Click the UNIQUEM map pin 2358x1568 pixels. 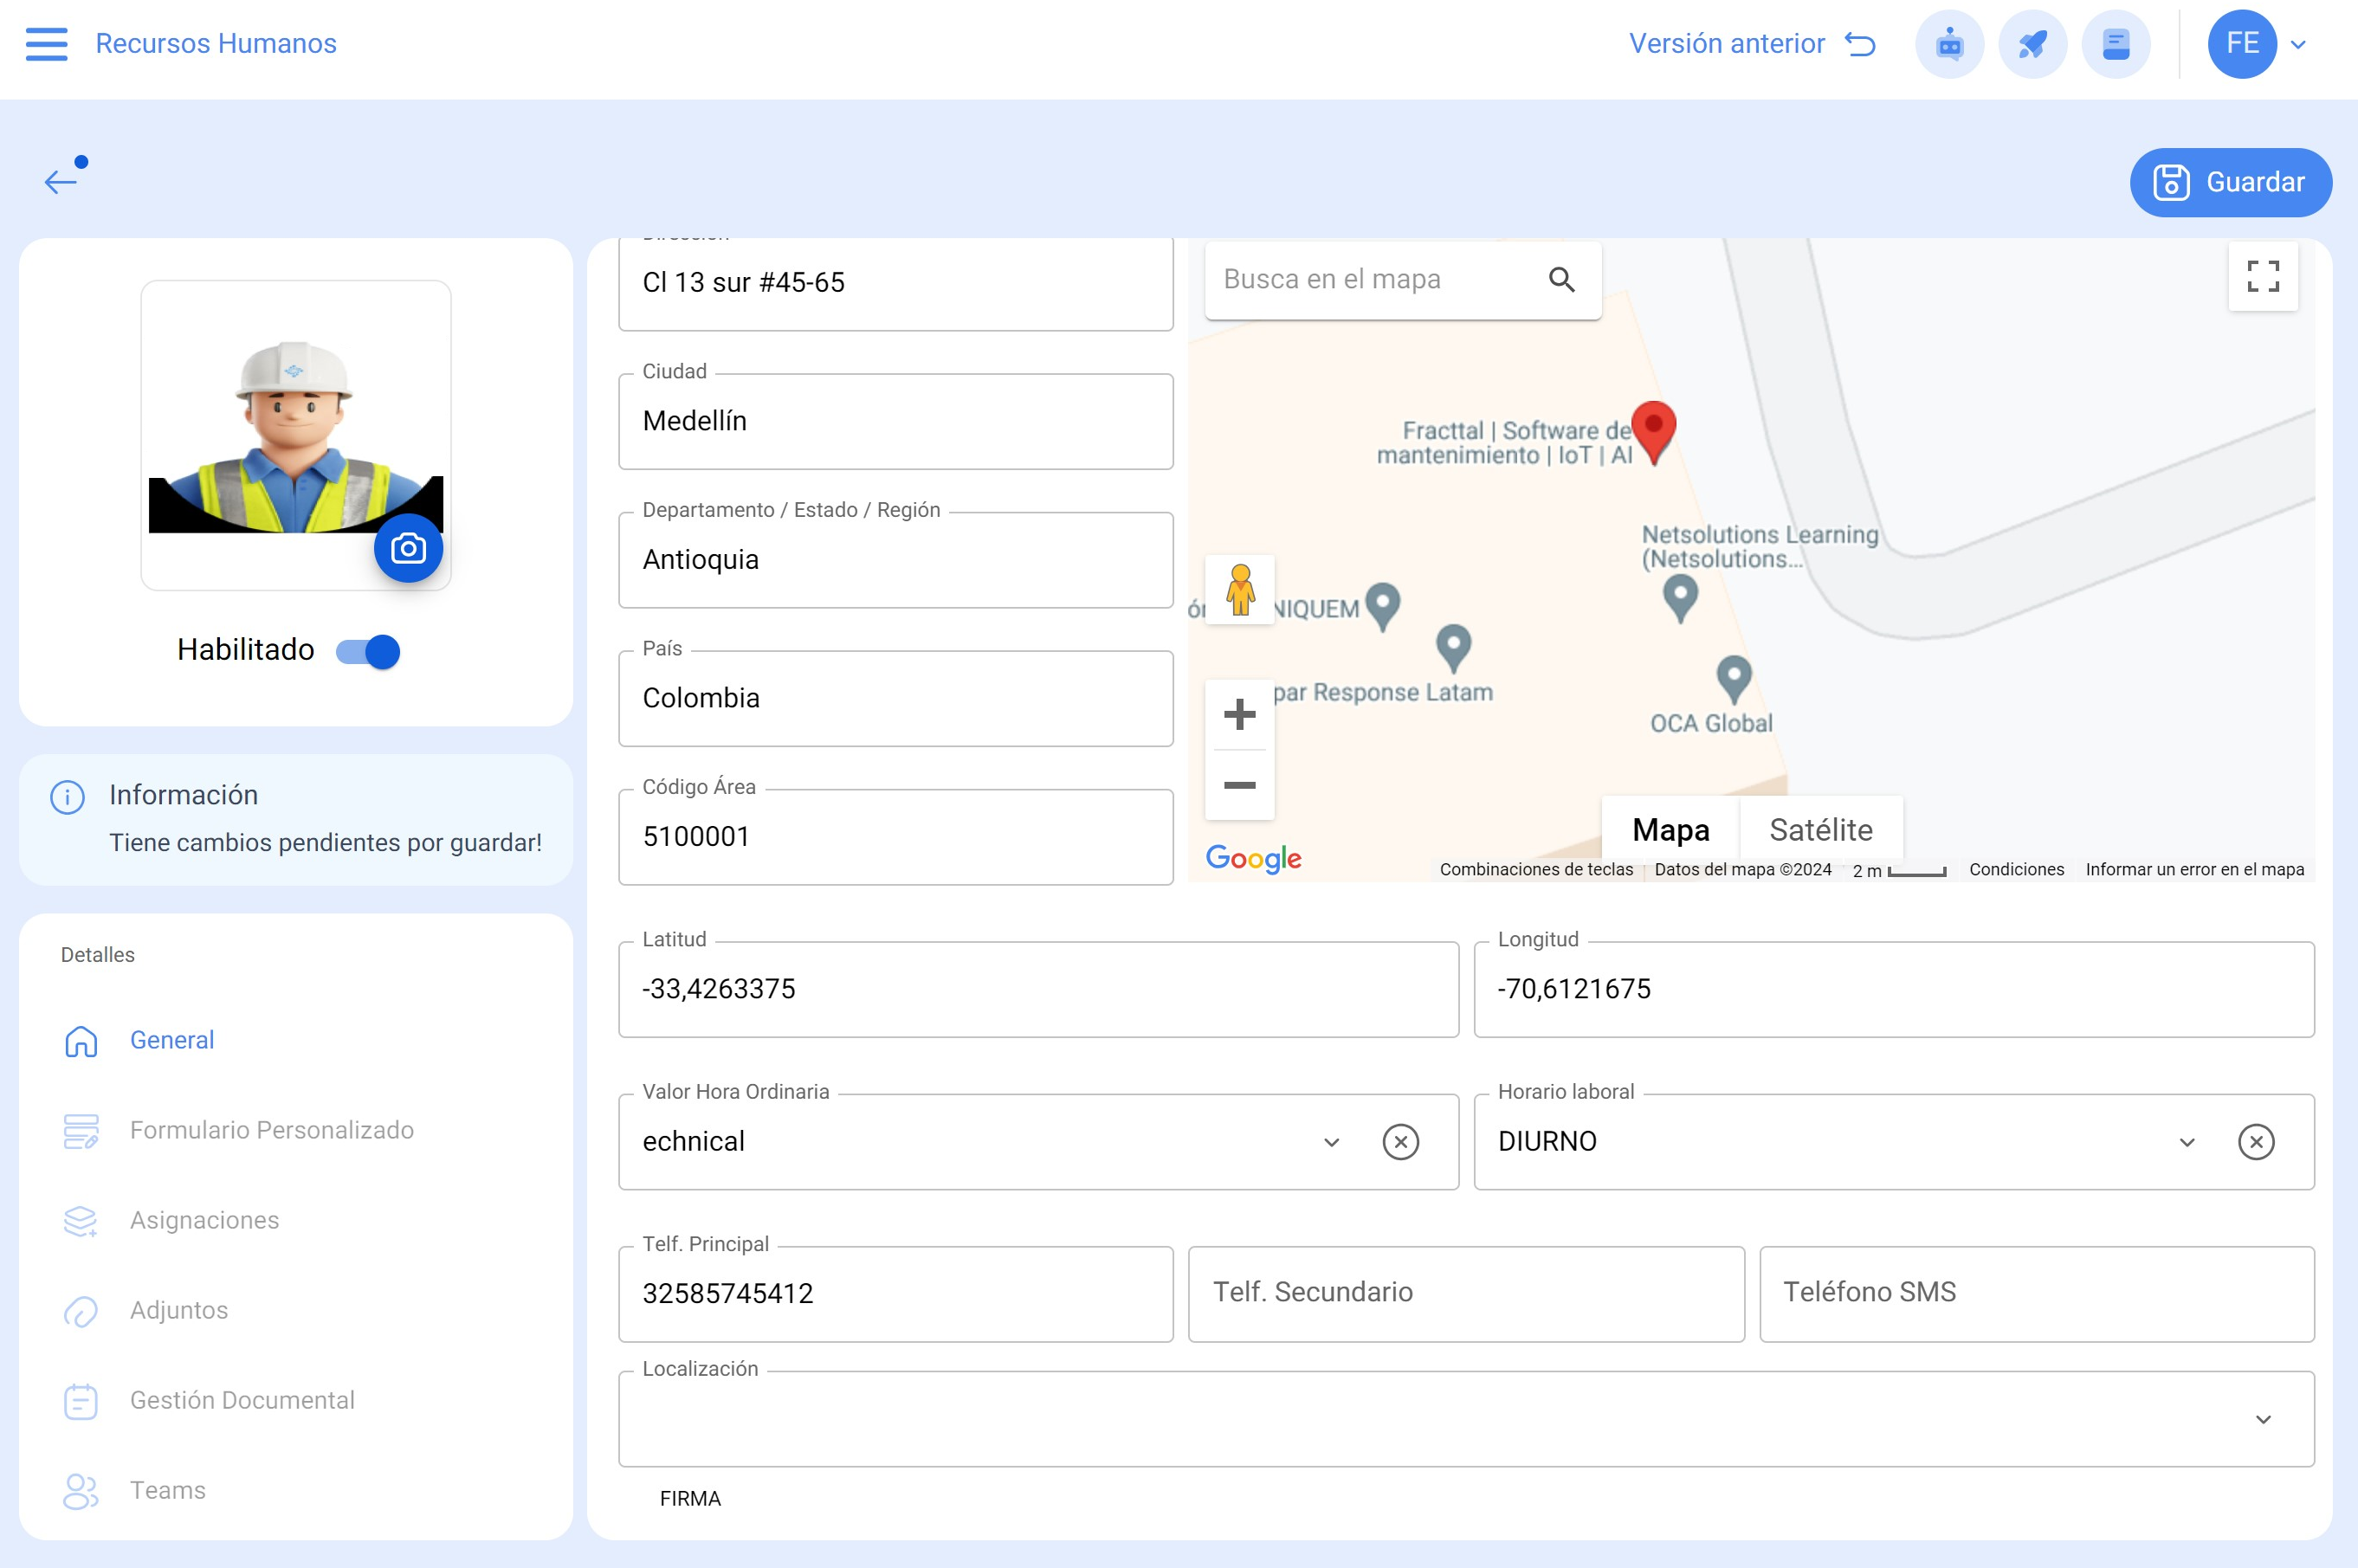(x=1382, y=607)
